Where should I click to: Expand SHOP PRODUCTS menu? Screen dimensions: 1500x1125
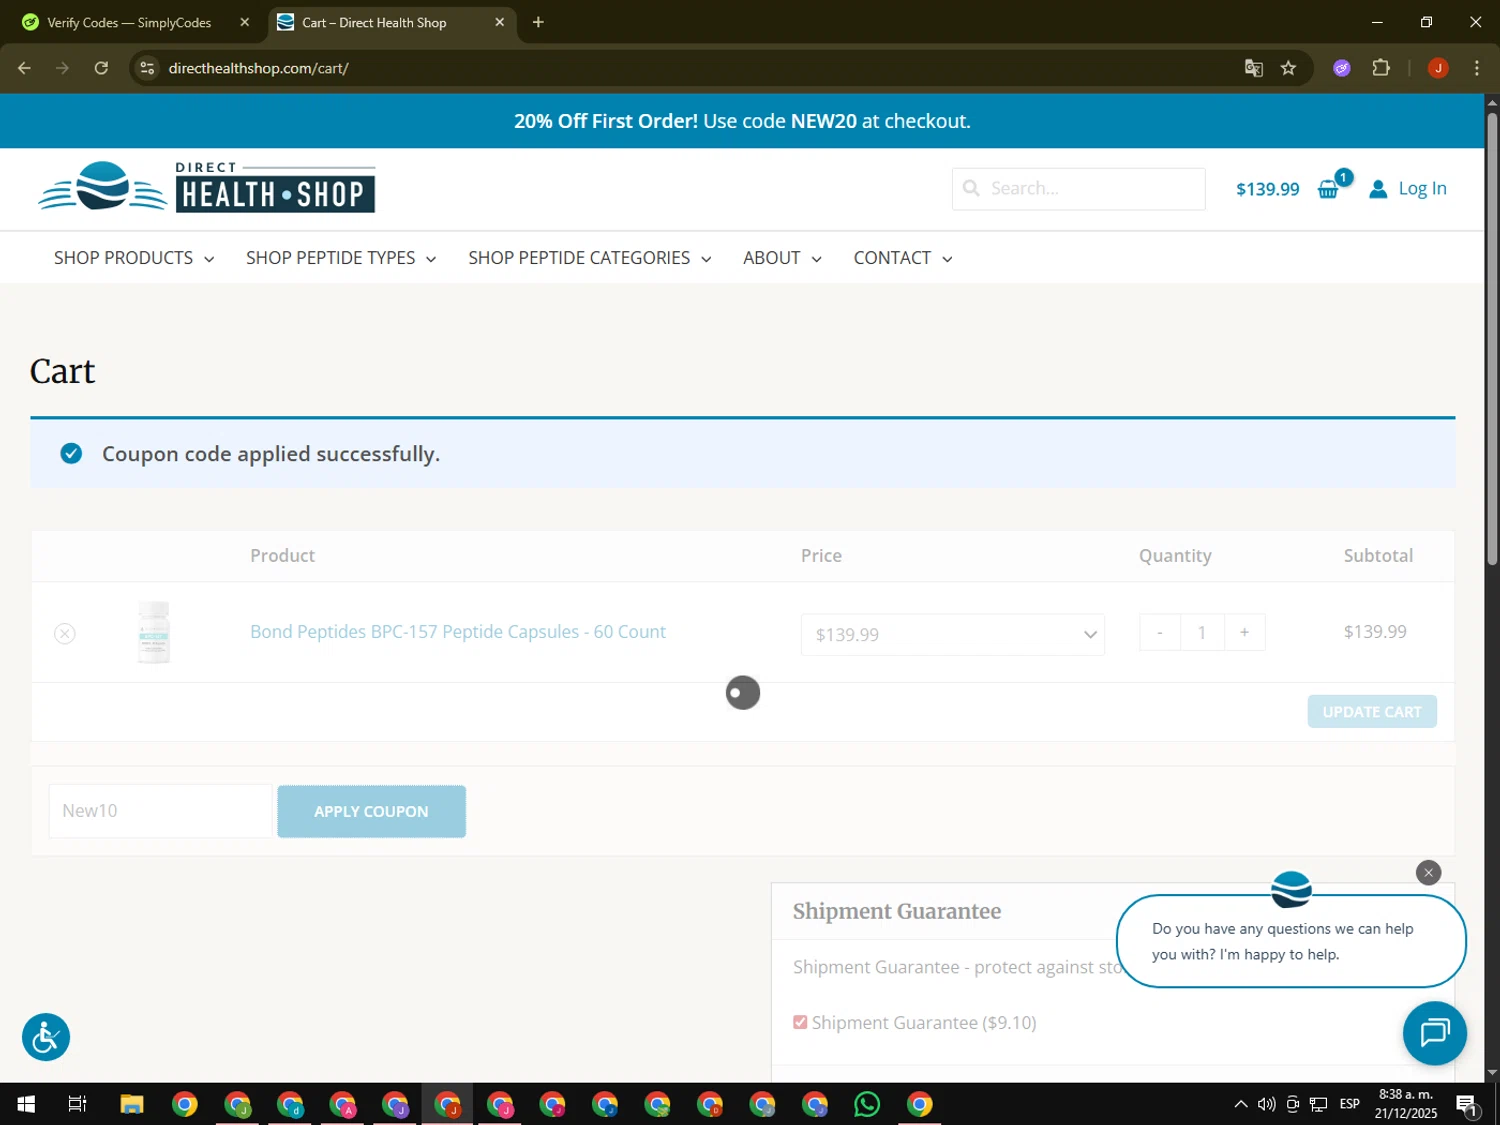pyautogui.click(x=134, y=258)
